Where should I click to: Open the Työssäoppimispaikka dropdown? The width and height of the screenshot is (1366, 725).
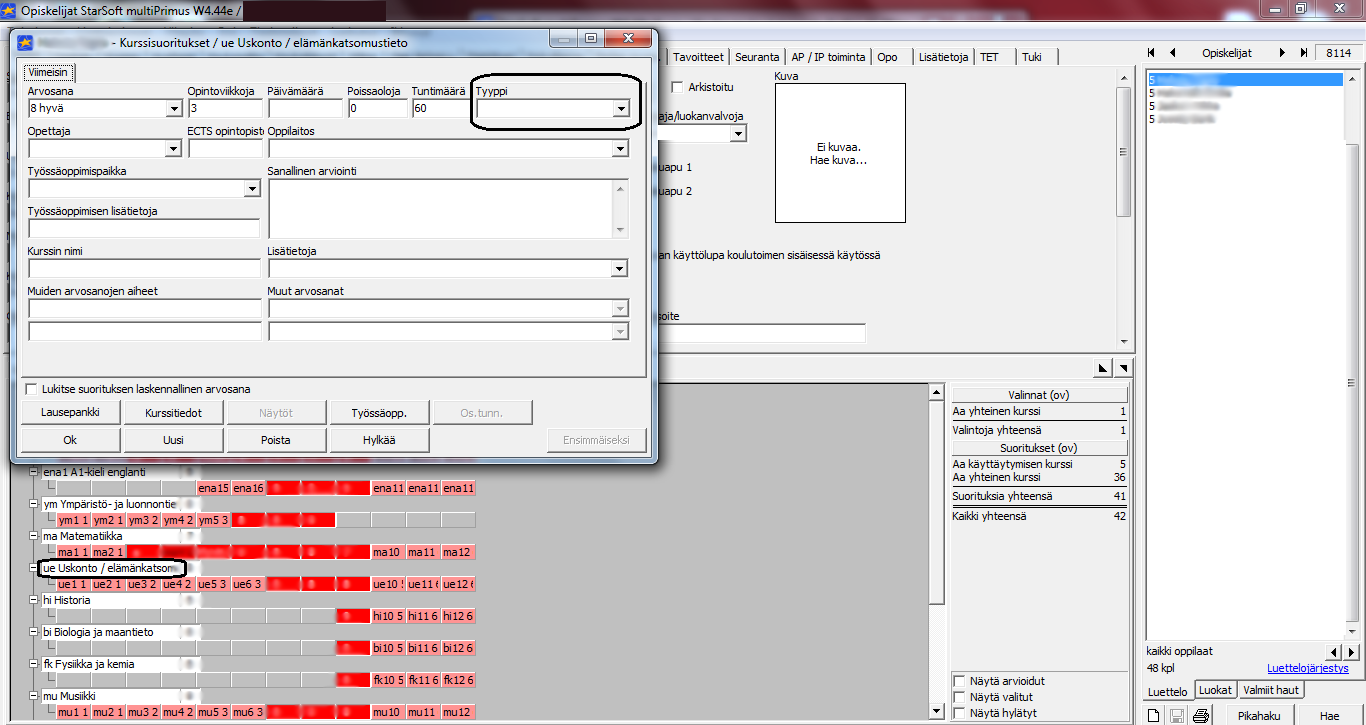point(251,188)
